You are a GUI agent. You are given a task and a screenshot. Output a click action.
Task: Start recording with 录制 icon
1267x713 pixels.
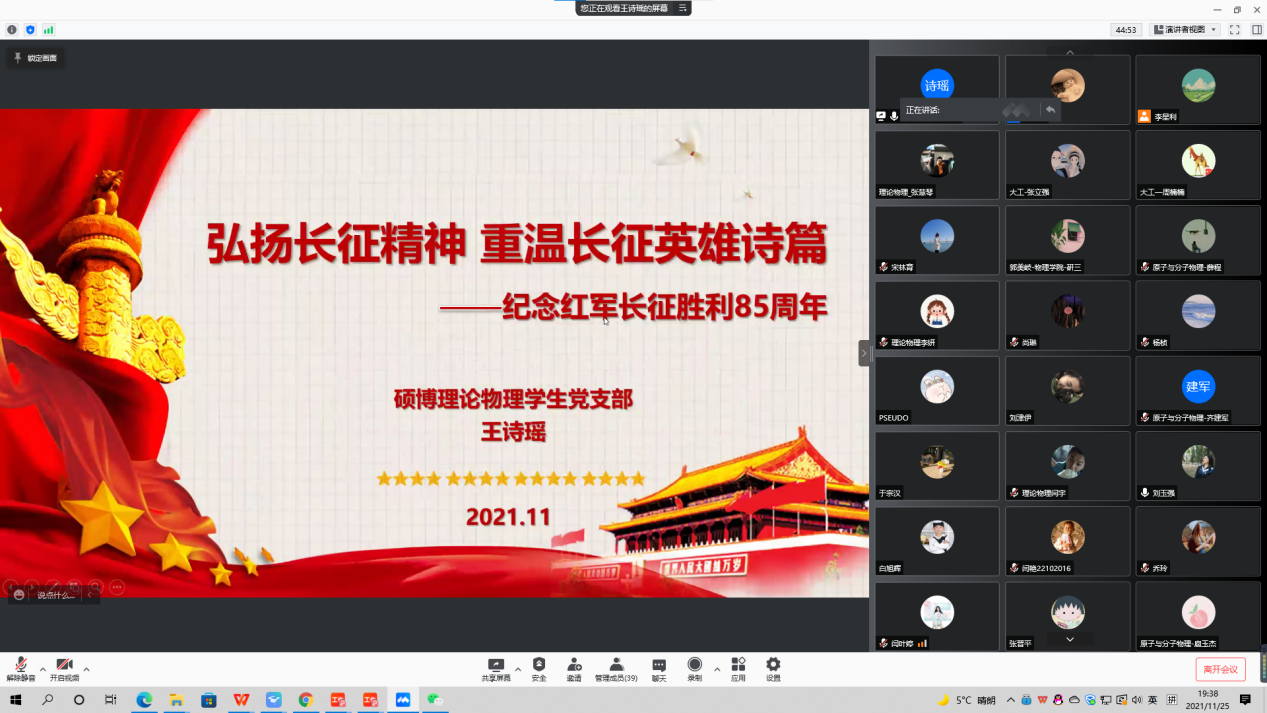click(694, 666)
